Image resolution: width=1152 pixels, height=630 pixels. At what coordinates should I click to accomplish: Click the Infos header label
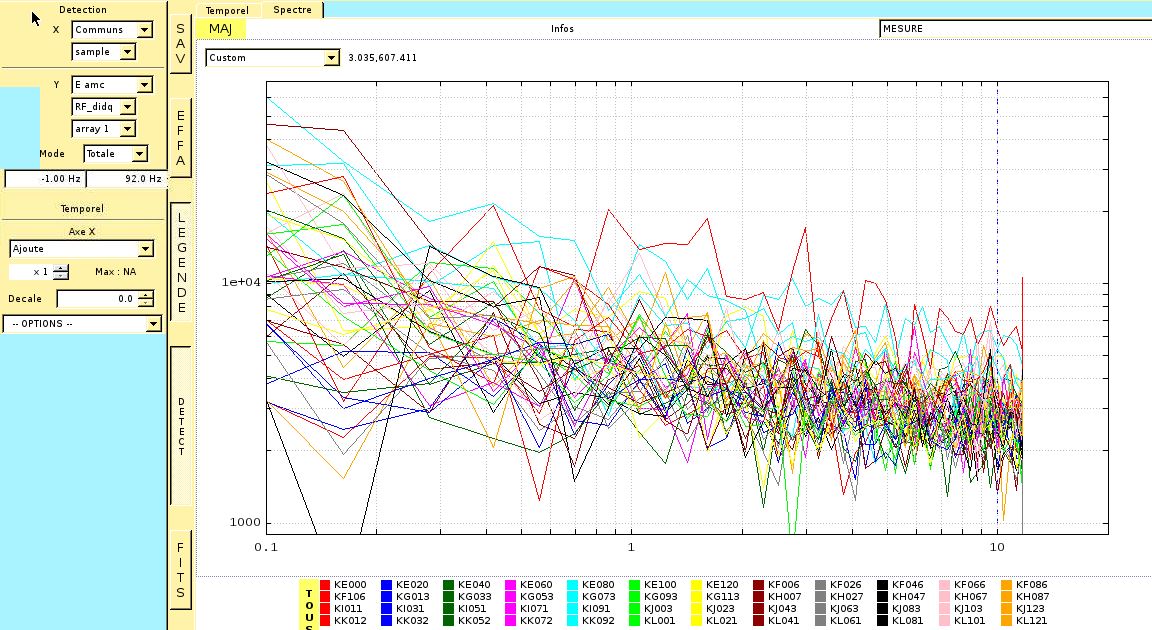pos(562,29)
